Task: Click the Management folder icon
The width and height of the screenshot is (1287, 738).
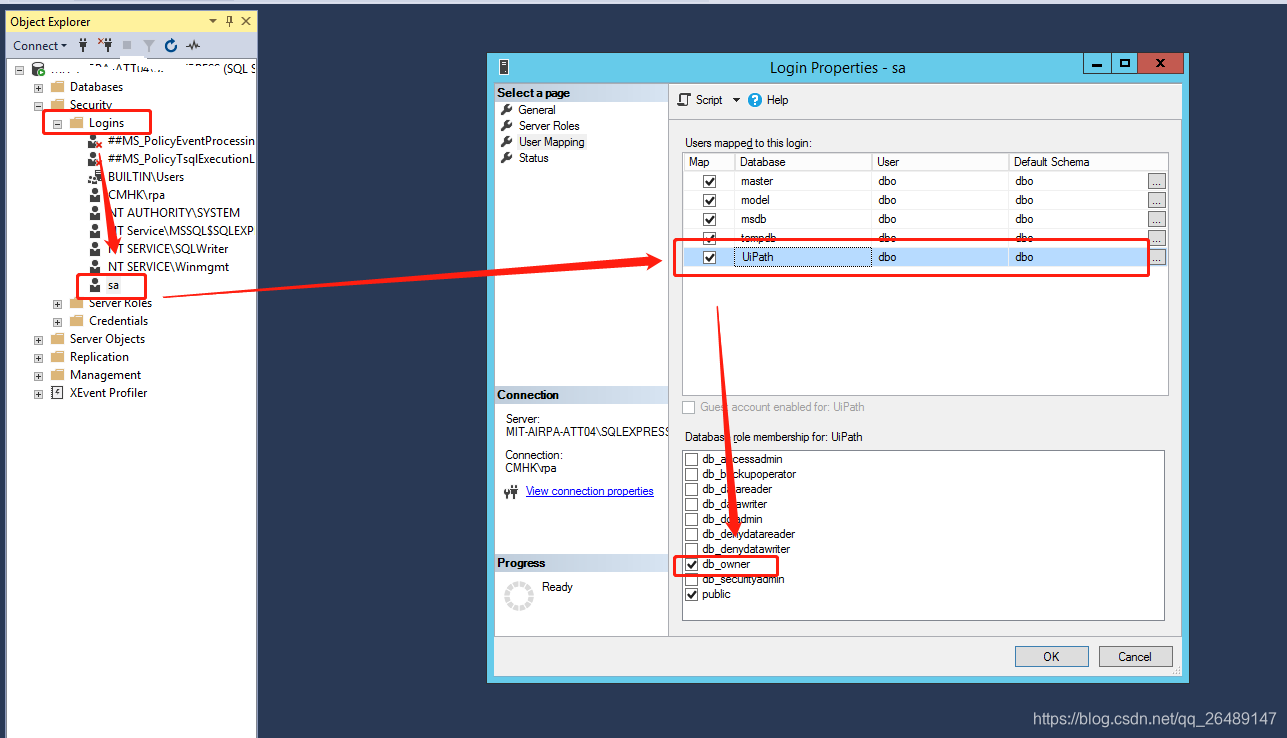Action: 57,375
